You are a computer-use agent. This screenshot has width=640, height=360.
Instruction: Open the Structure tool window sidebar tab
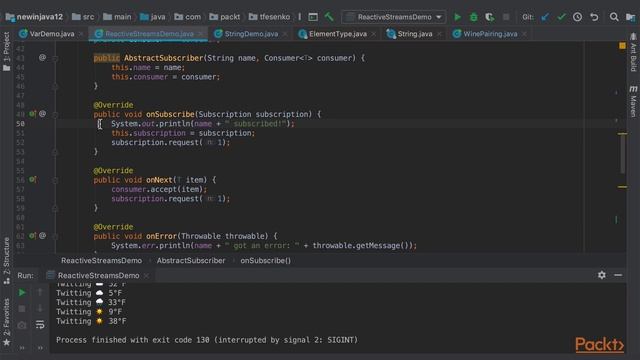coord(6,261)
